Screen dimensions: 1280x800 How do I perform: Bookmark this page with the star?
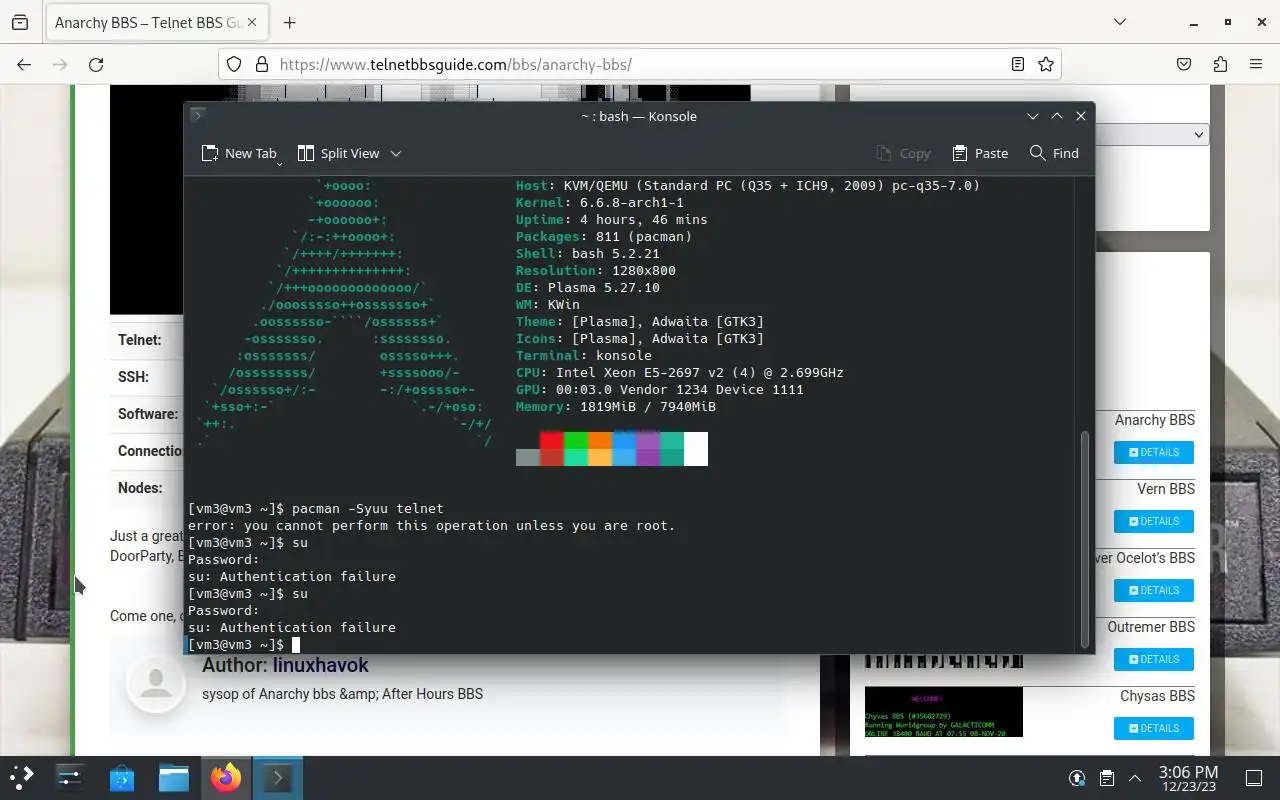pos(1046,64)
